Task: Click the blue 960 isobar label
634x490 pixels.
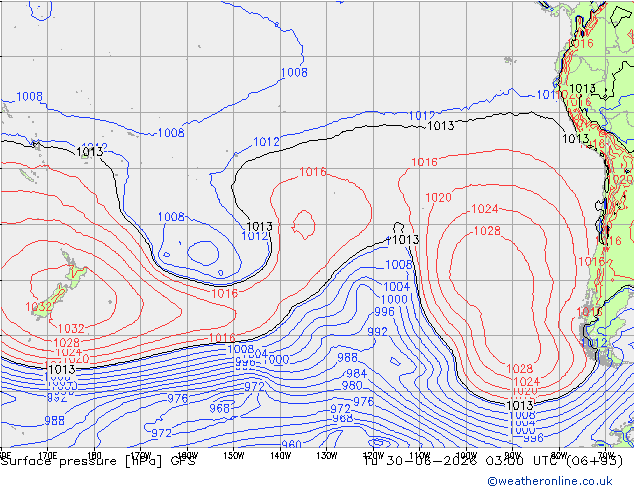Action: (291, 444)
